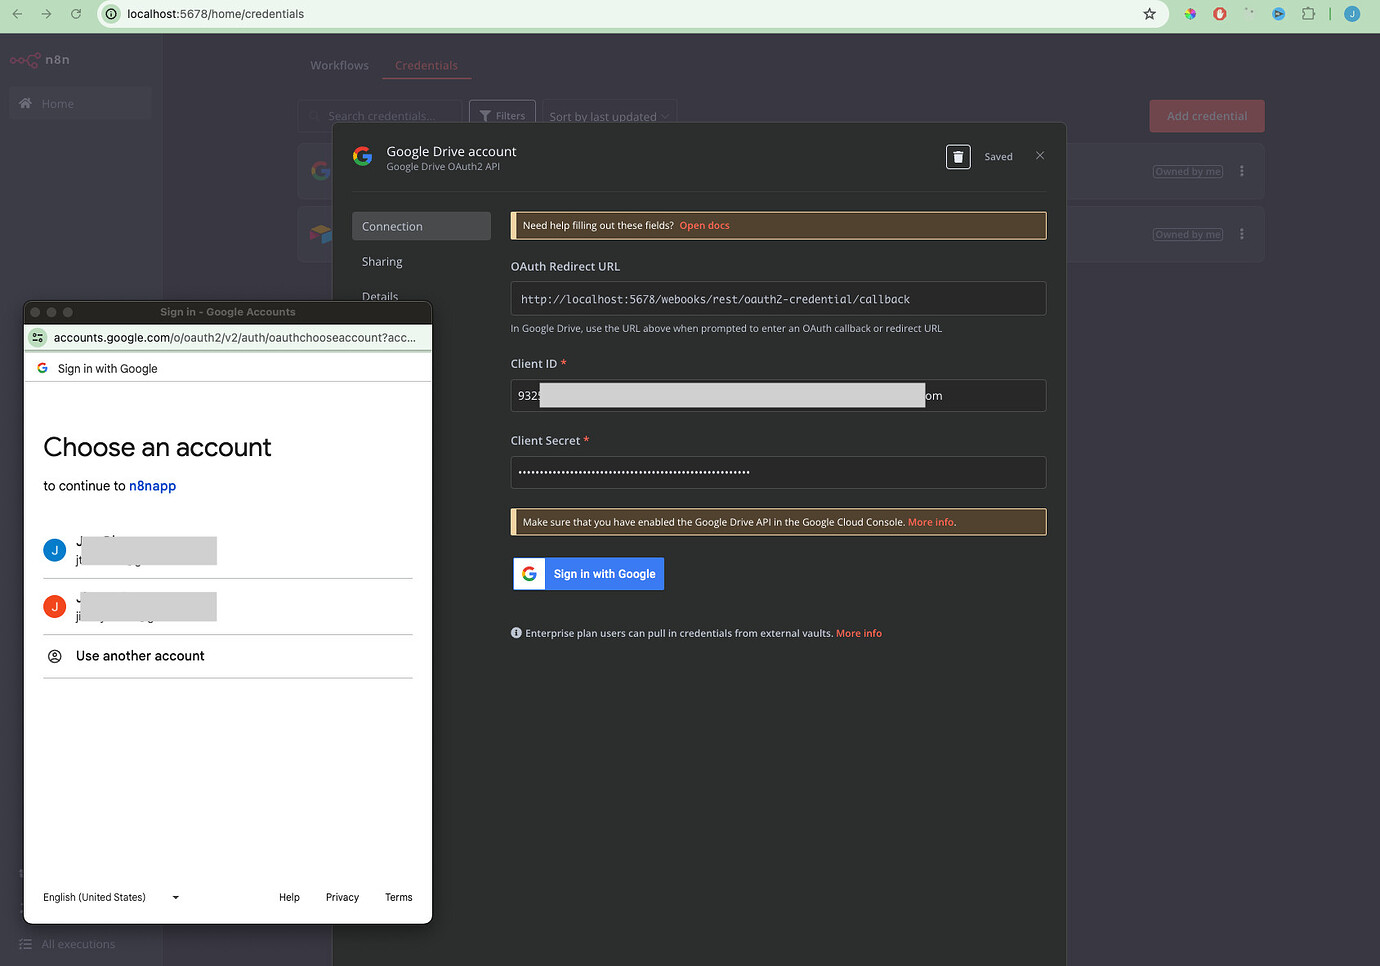Viewport: 1380px width, 966px height.
Task: Click the extensions puzzle icon in the browser toolbar
Action: (1309, 14)
